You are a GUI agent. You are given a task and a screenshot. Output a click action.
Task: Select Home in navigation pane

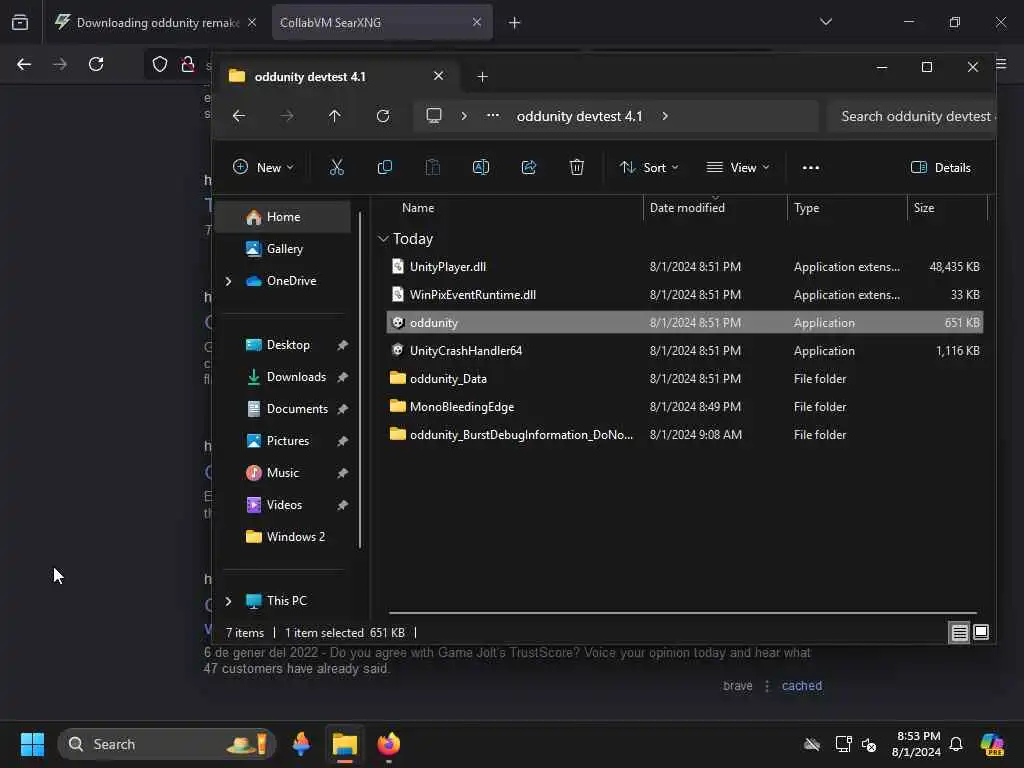(283, 217)
